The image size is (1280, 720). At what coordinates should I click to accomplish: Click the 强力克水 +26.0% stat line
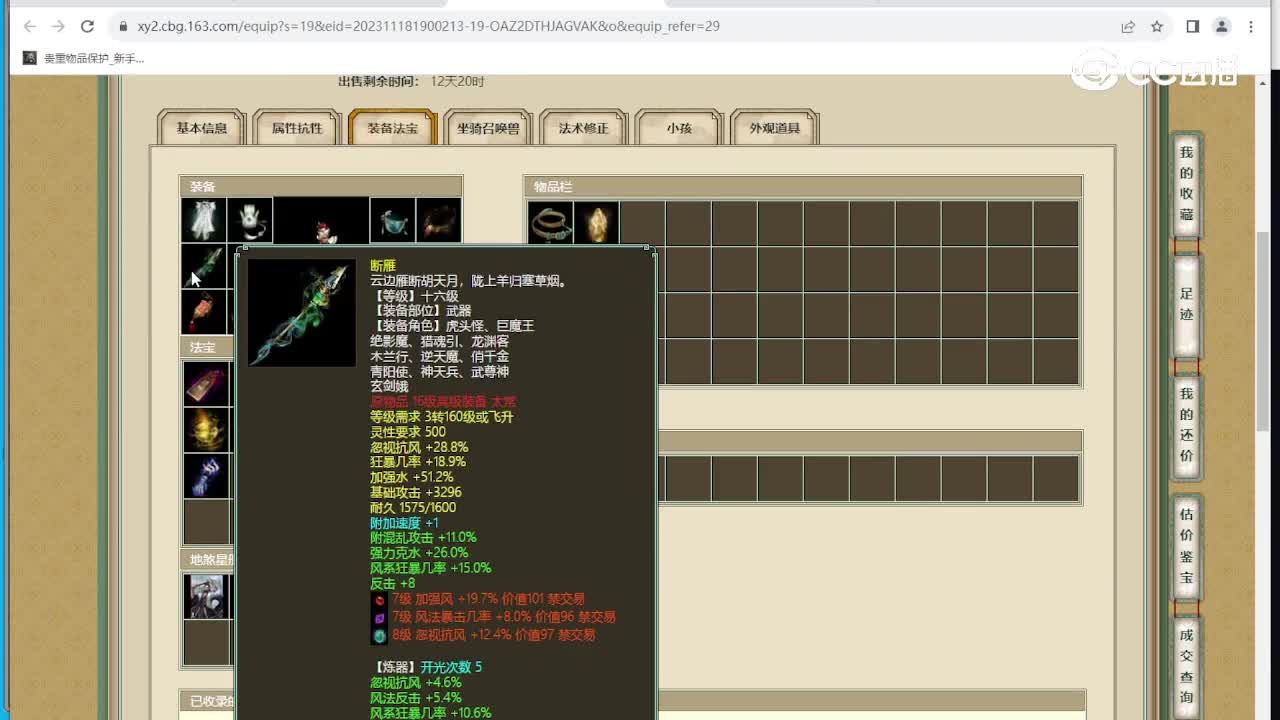[x=419, y=553]
